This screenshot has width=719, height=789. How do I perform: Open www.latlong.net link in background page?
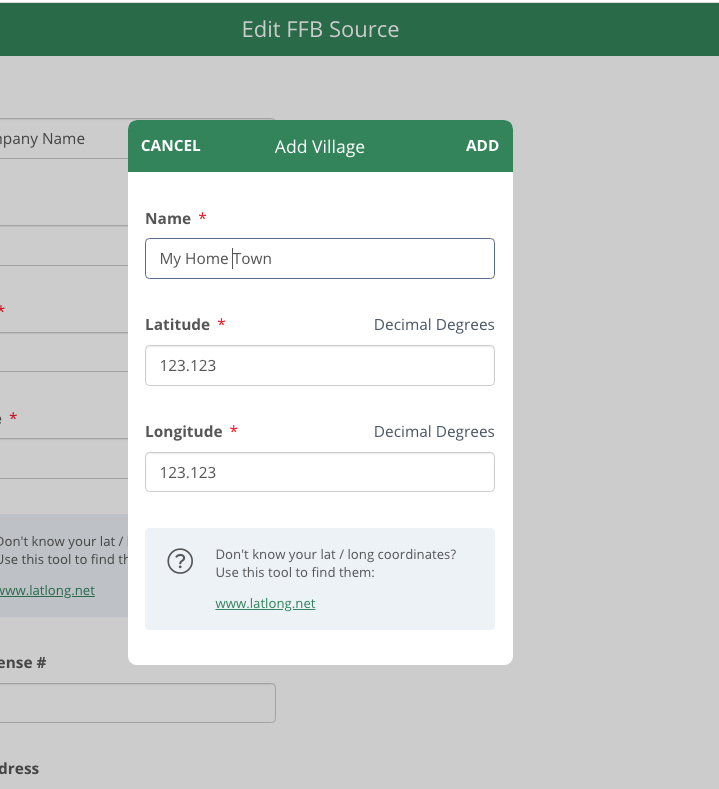coord(47,590)
